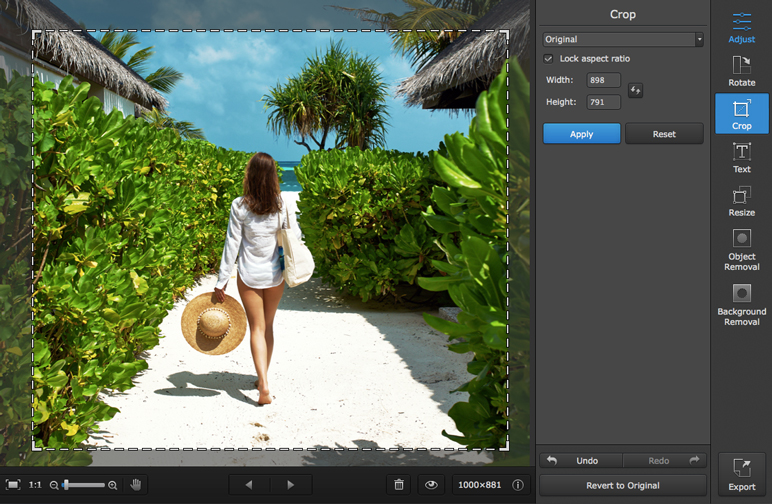Open the Object Removal tool

[741, 248]
